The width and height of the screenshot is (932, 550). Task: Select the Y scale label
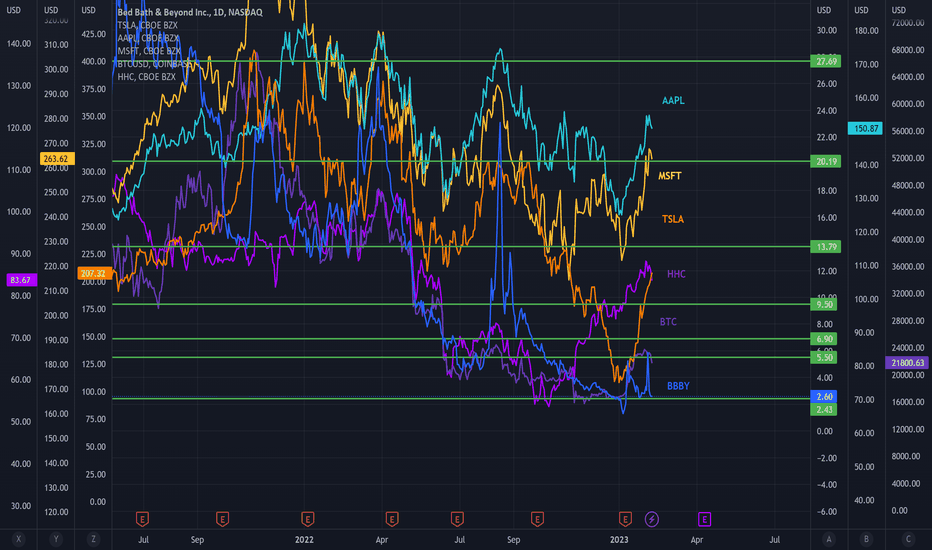56,539
